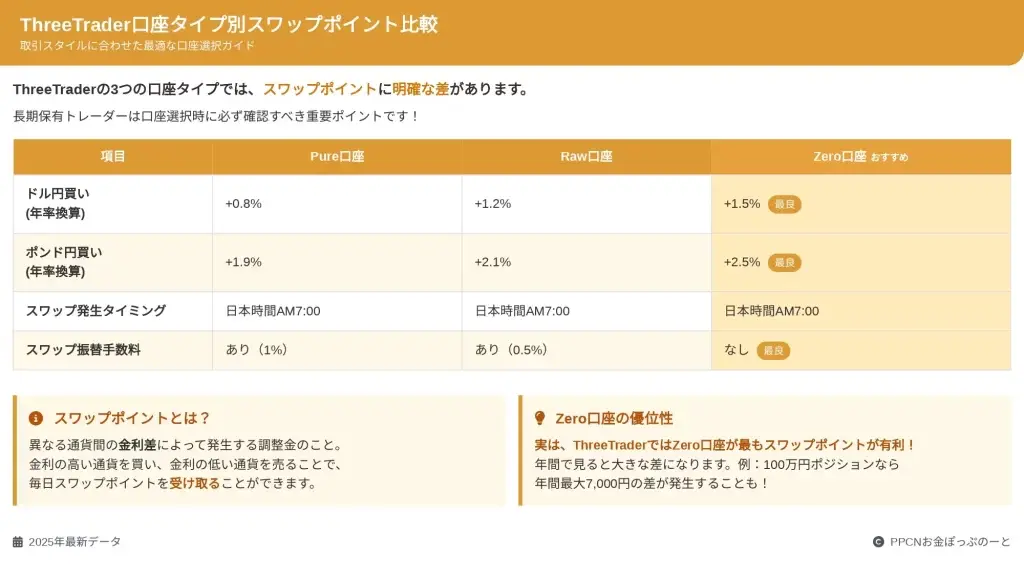The image size is (1024, 576).
Task: Click the PPCNお金ぽっぷのーと credit text
Action: [x=950, y=542]
